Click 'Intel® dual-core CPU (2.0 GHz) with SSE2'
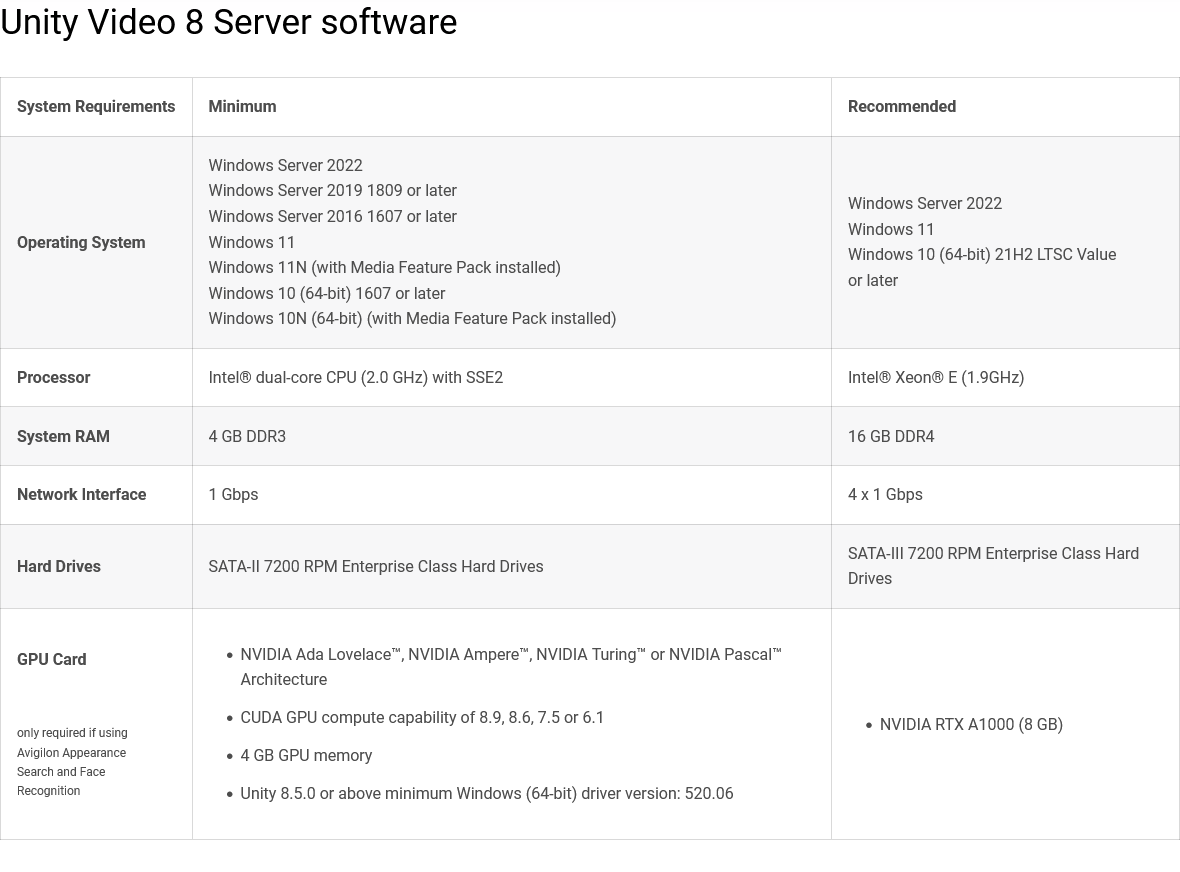The image size is (1180, 872). pyautogui.click(x=356, y=378)
